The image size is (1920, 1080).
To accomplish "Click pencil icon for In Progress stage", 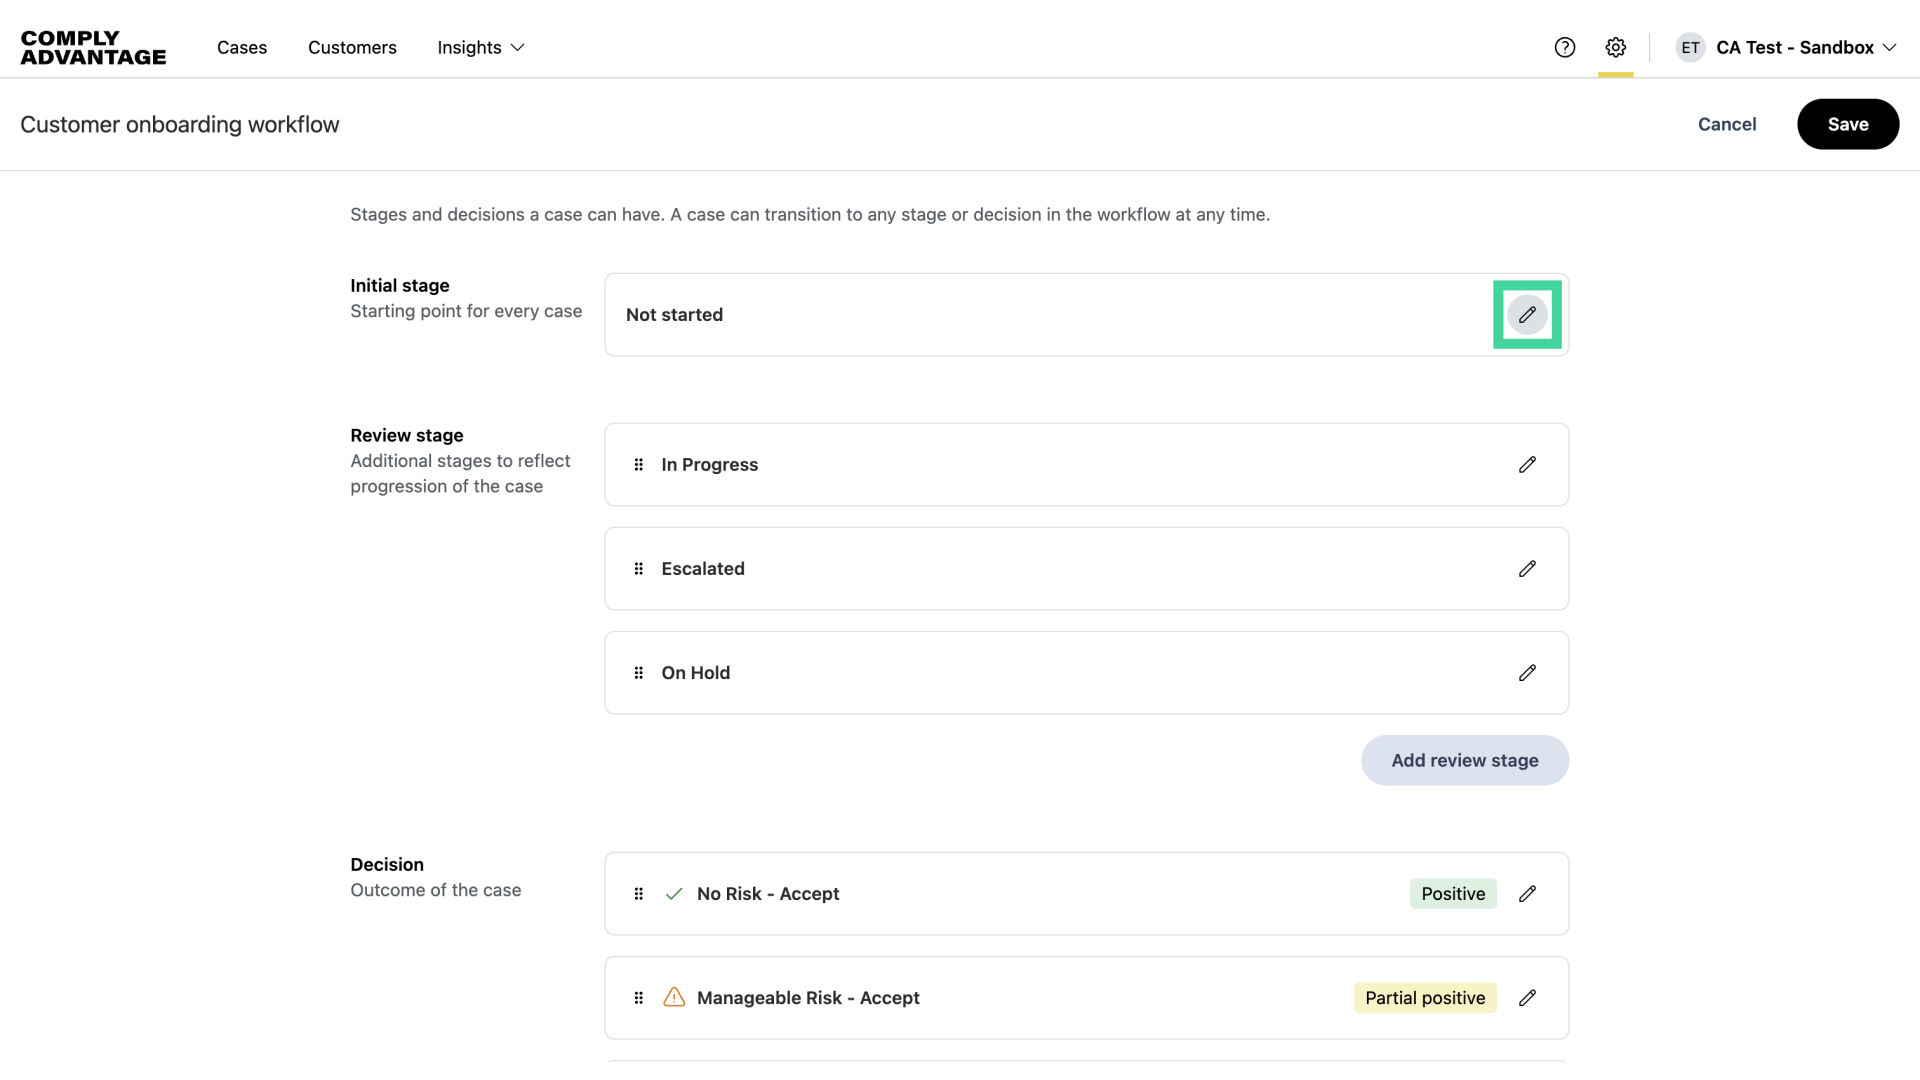I will tap(1527, 465).
